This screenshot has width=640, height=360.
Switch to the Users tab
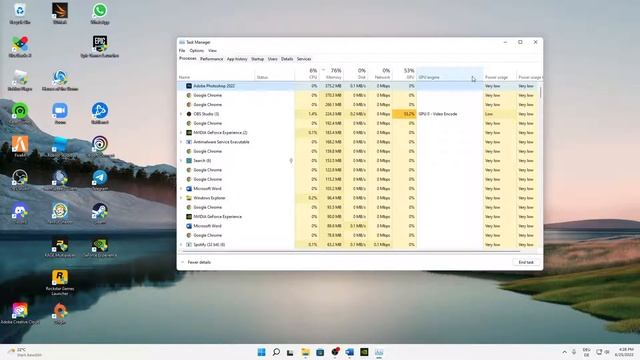[273, 59]
